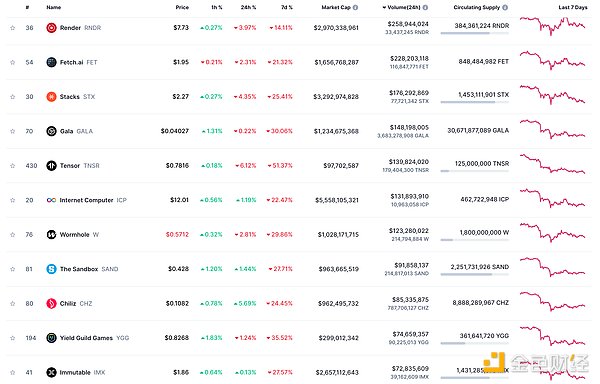Star Render to add to watchlist

pyautogui.click(x=13, y=28)
